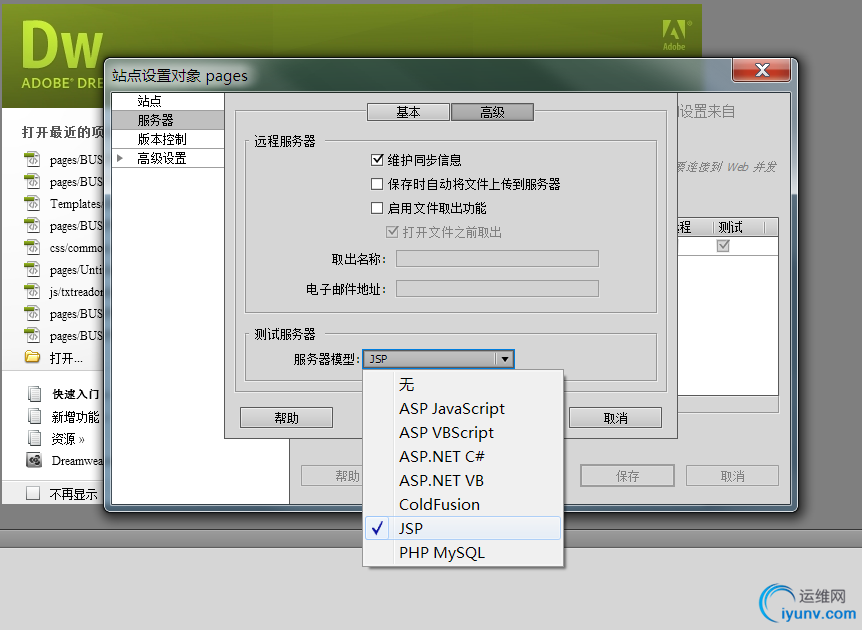Screen dimensions: 862x630
Task: Open the 站点 category in the sidebar
Action: [168, 101]
